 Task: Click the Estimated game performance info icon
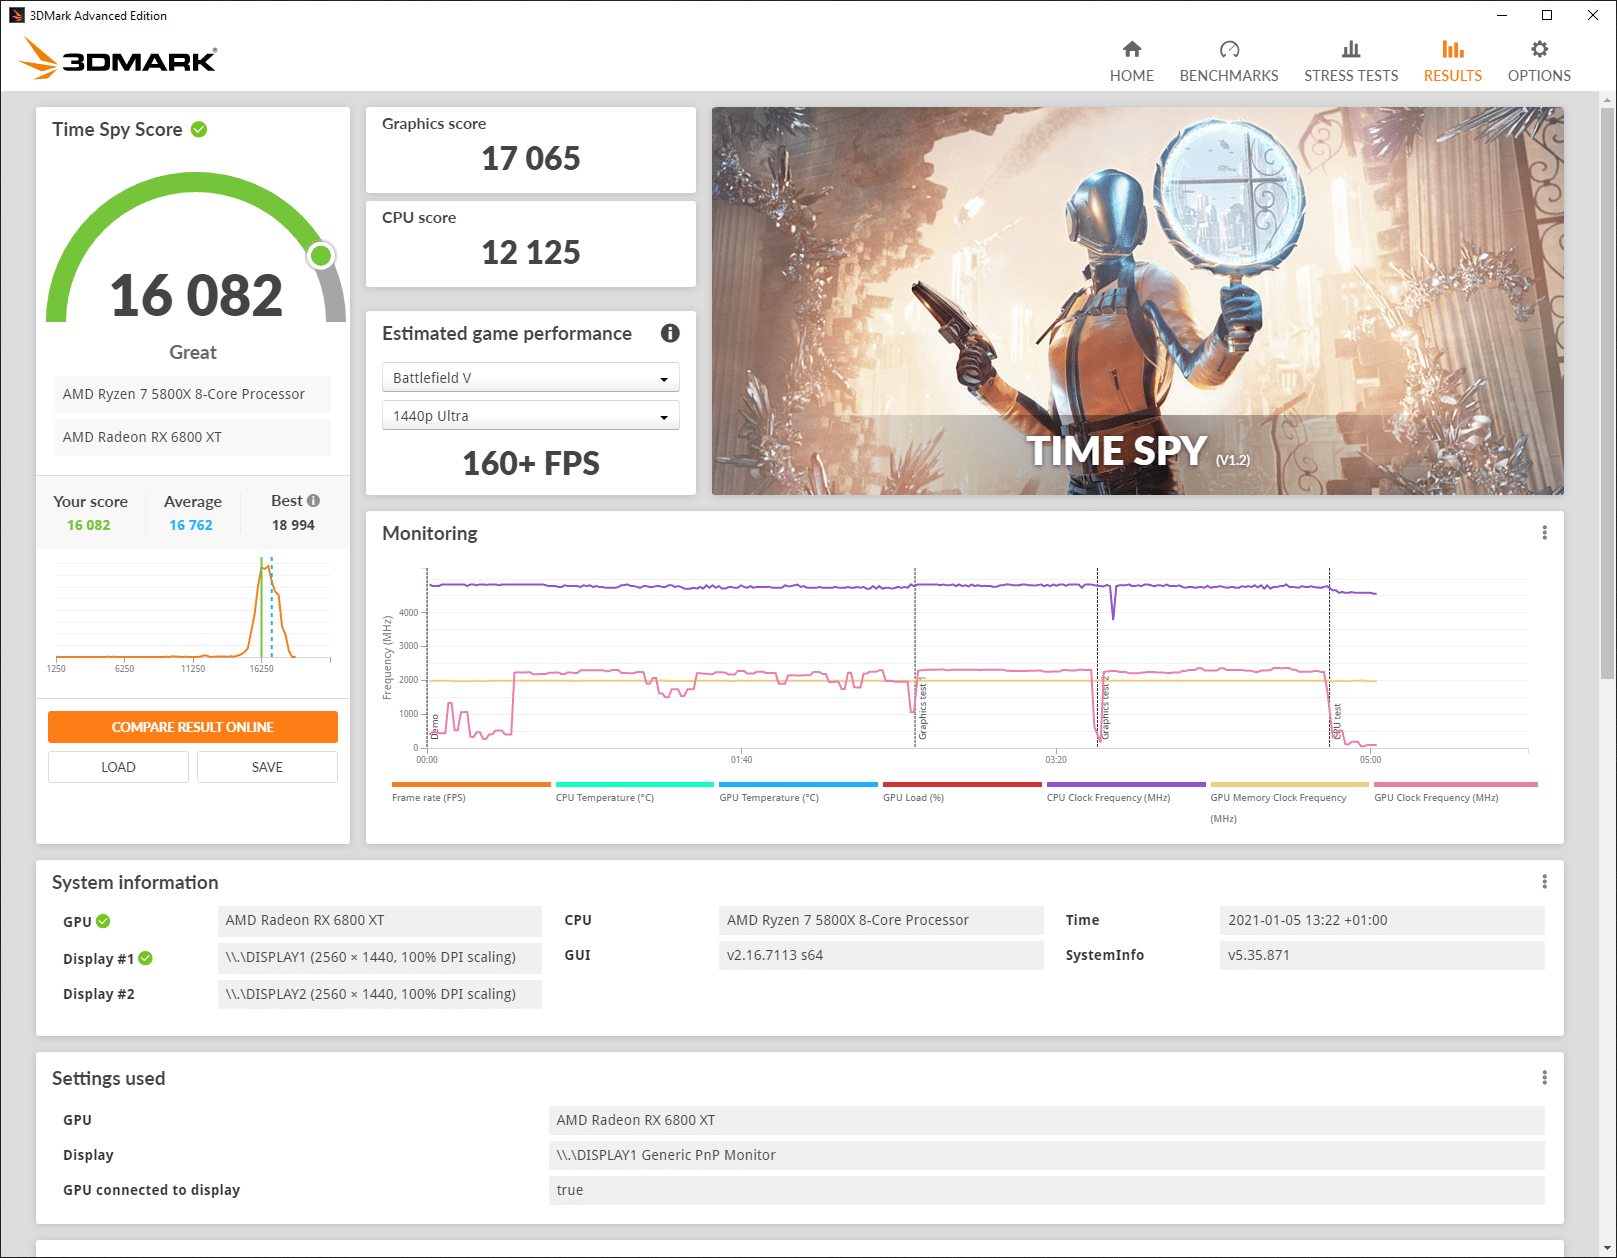670,333
